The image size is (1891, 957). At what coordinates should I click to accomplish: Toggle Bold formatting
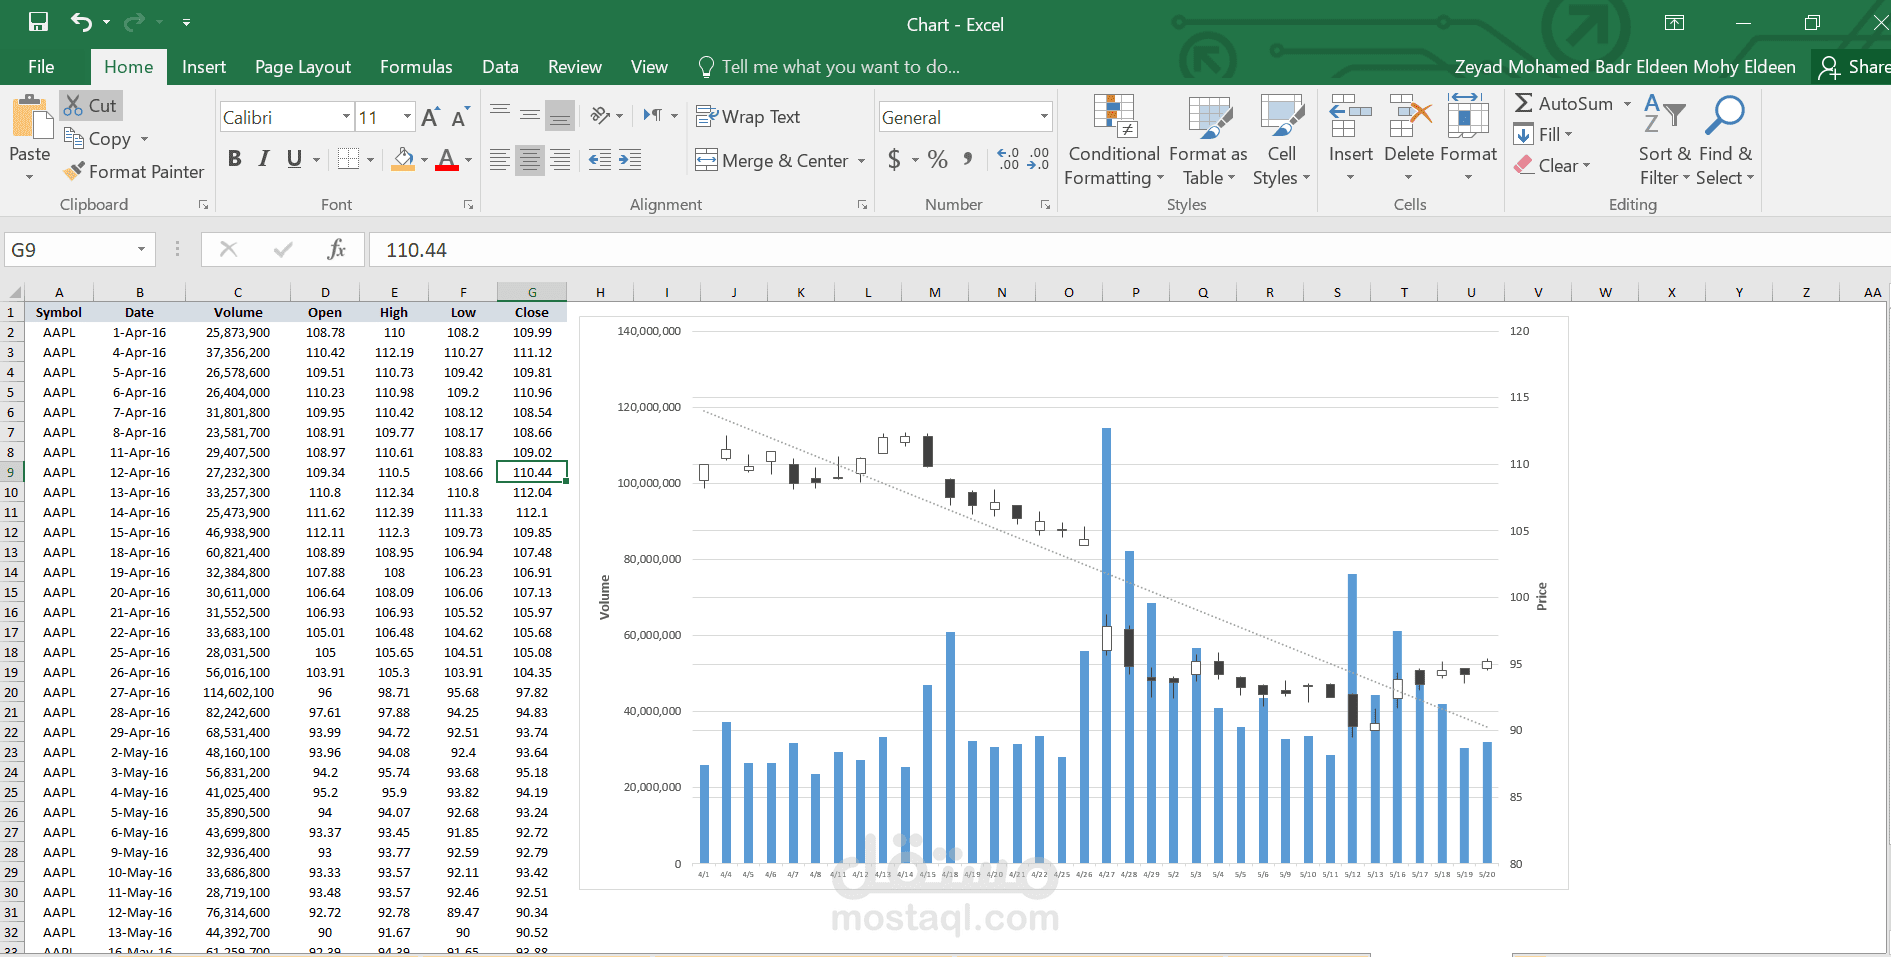(x=234, y=159)
